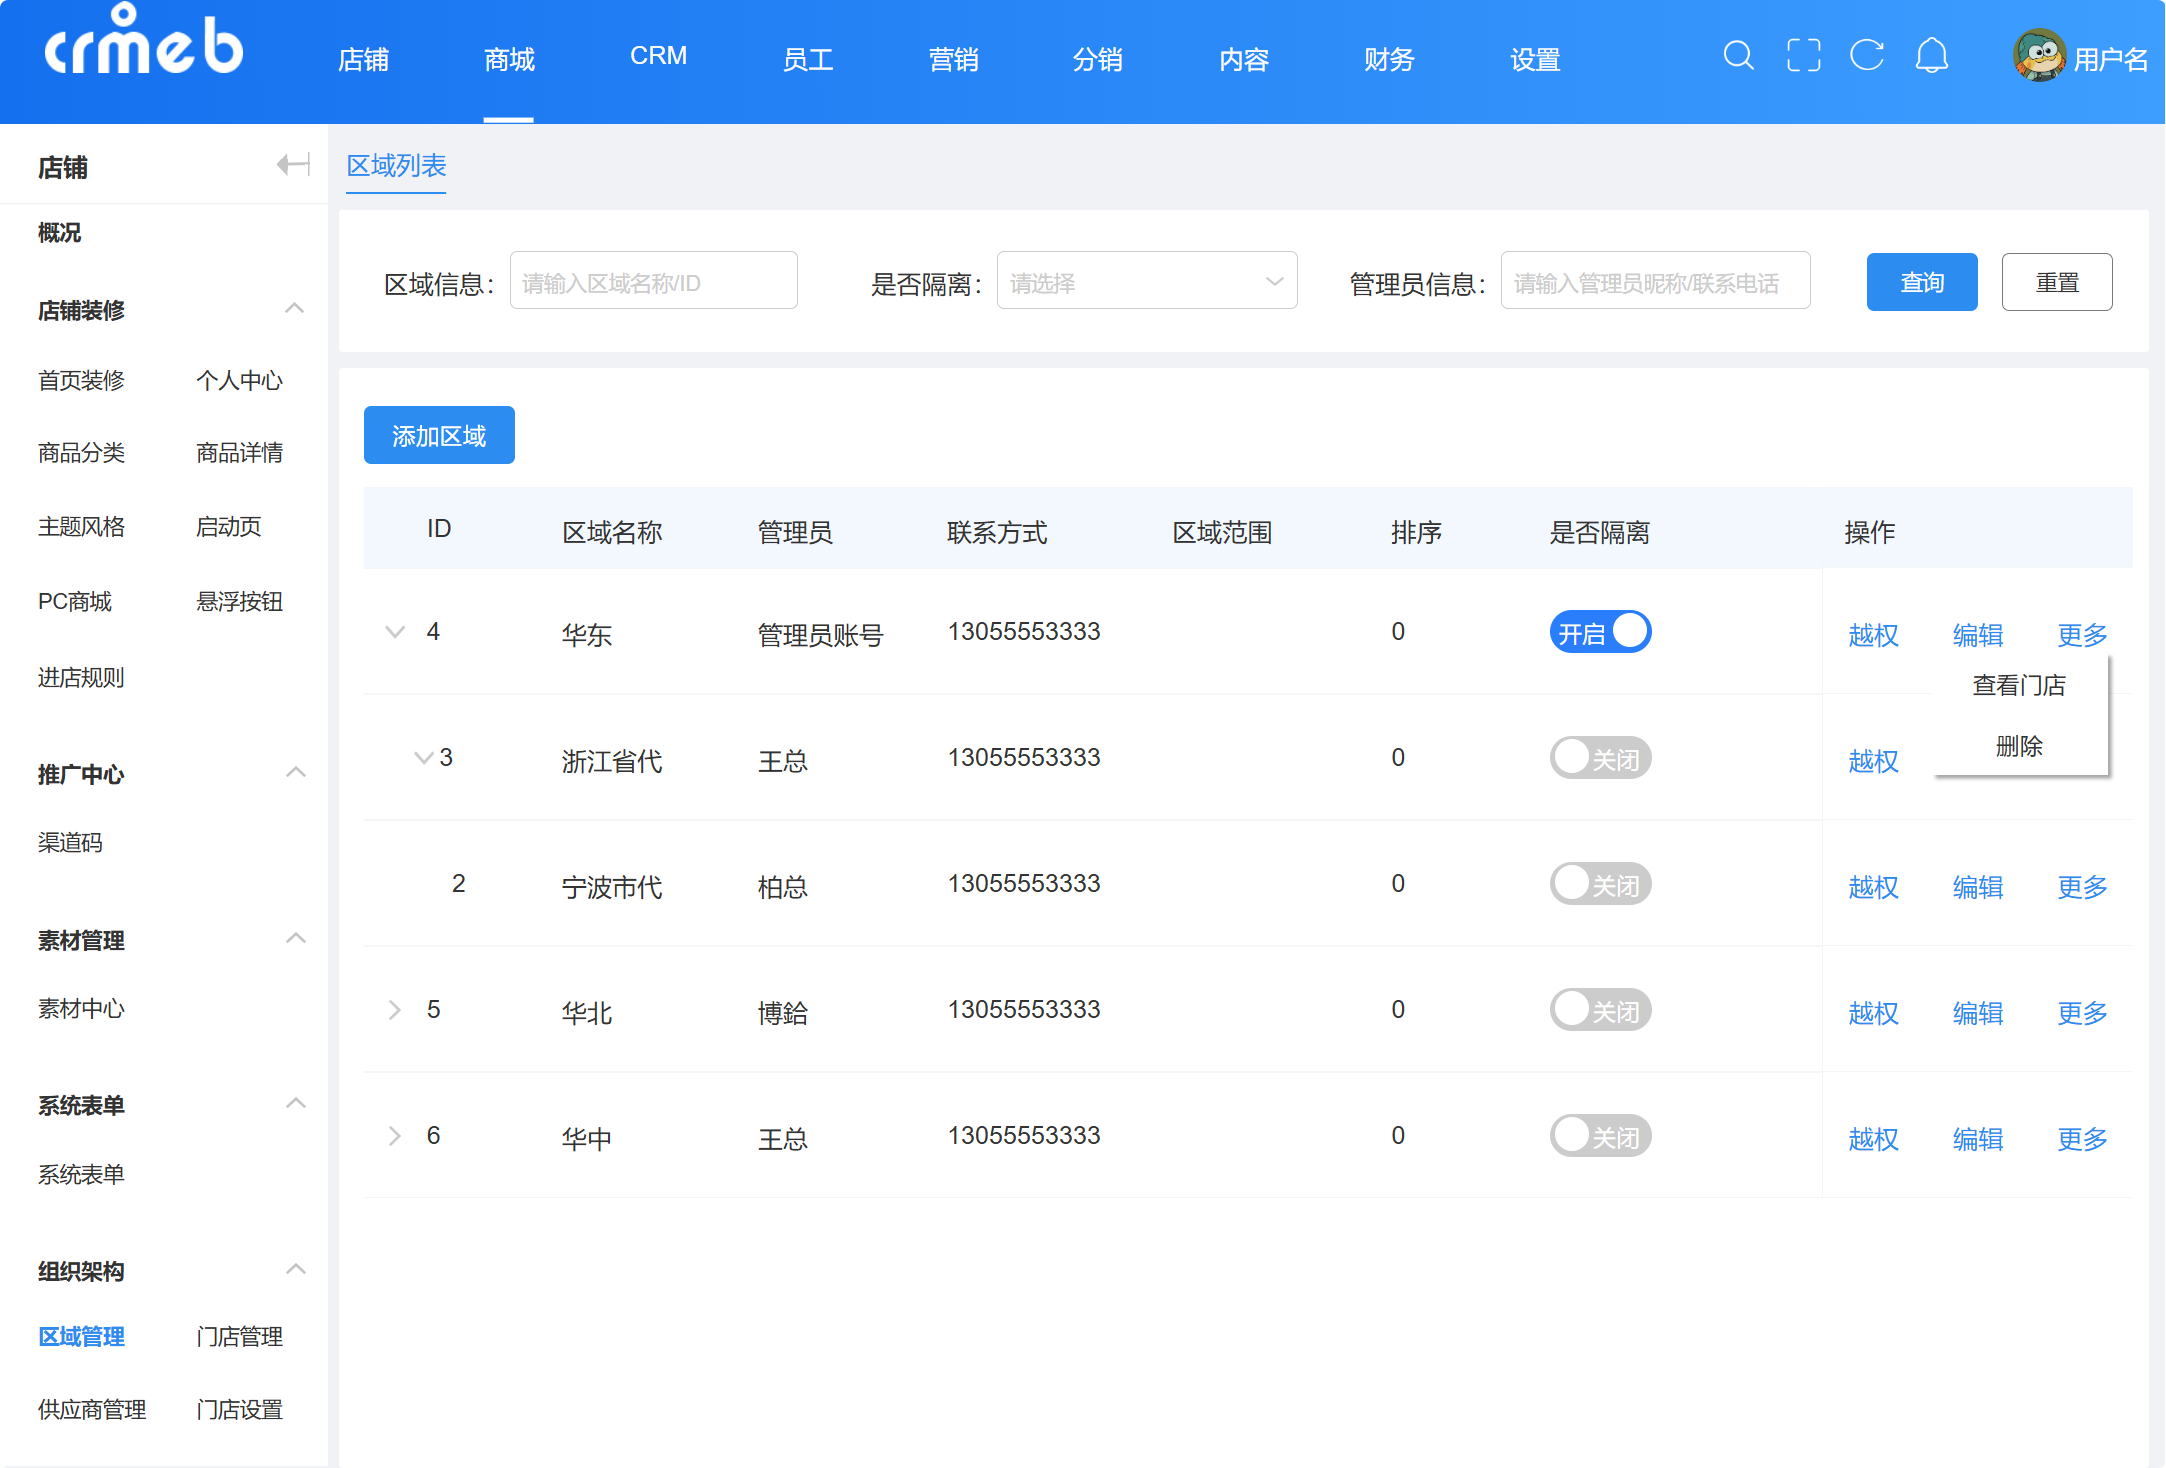This screenshot has width=2166, height=1468.
Task: Open the 分销 top menu
Action: [x=1097, y=59]
